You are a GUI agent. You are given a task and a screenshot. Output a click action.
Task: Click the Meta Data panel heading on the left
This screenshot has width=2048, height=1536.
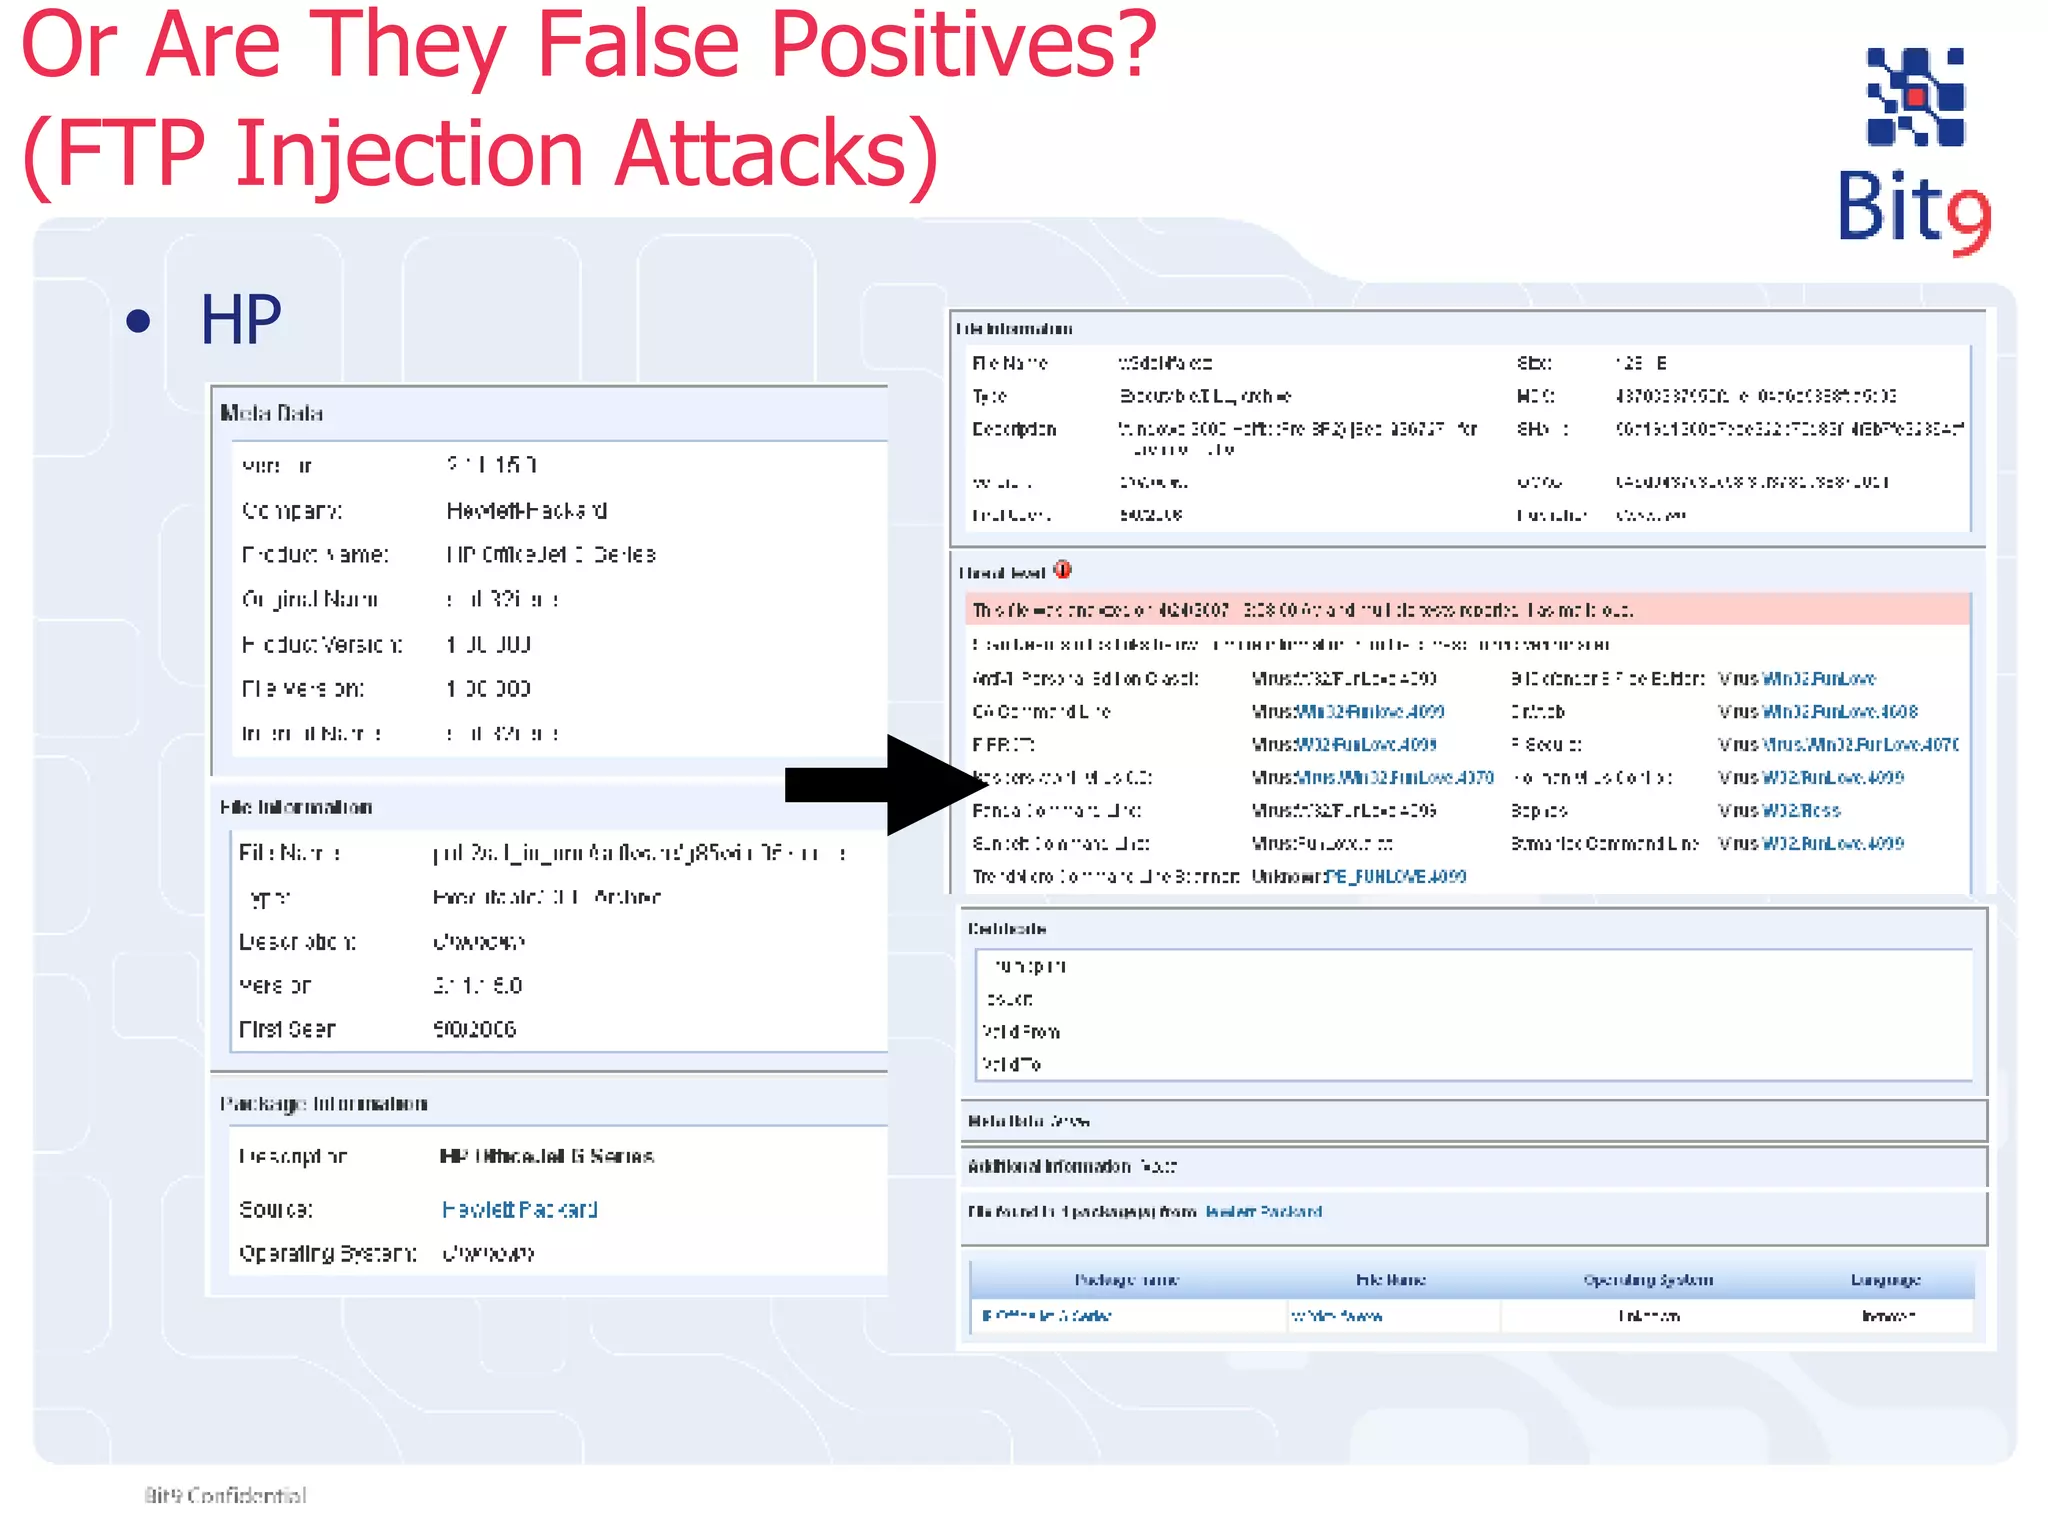(x=271, y=413)
